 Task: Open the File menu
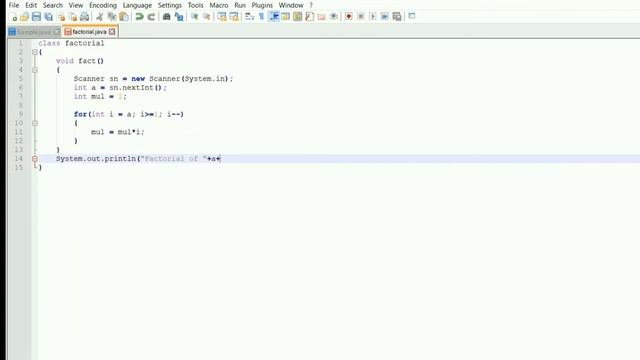(x=14, y=5)
